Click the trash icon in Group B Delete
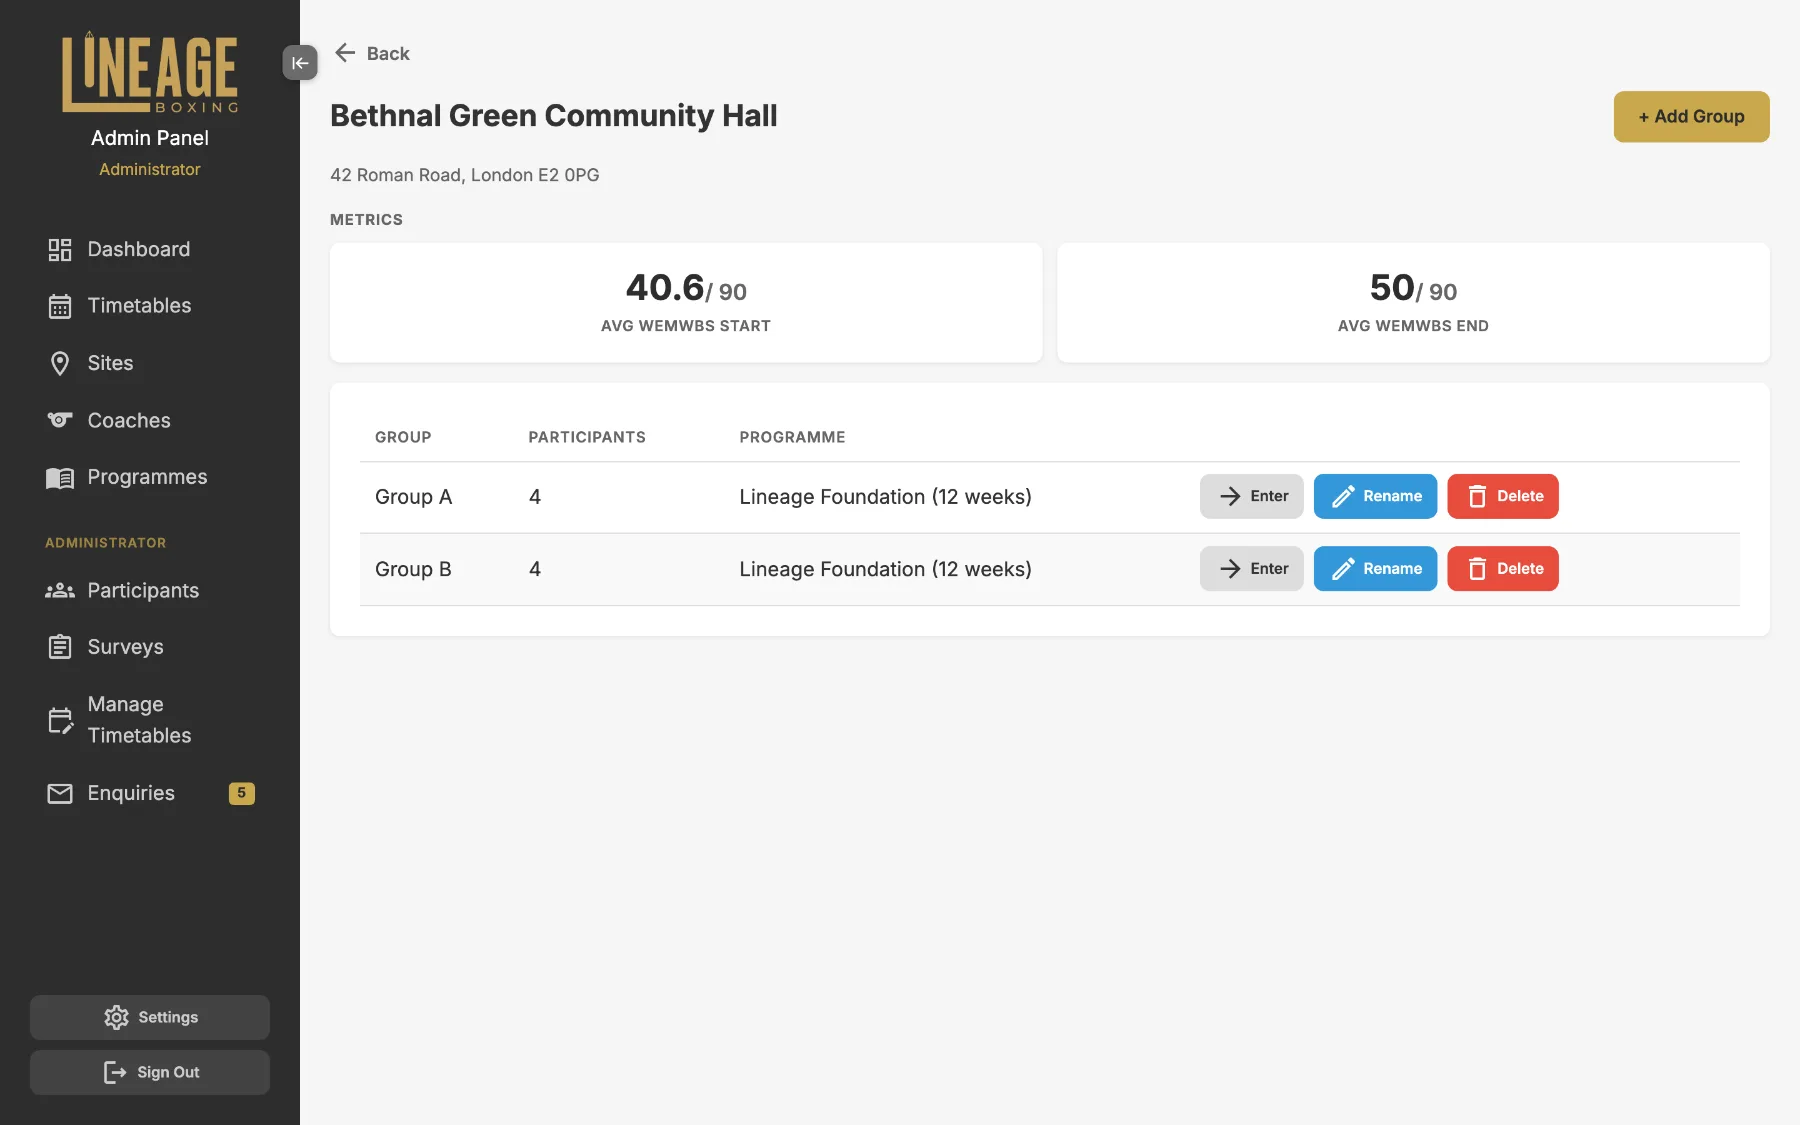1800x1125 pixels. pyautogui.click(x=1477, y=569)
